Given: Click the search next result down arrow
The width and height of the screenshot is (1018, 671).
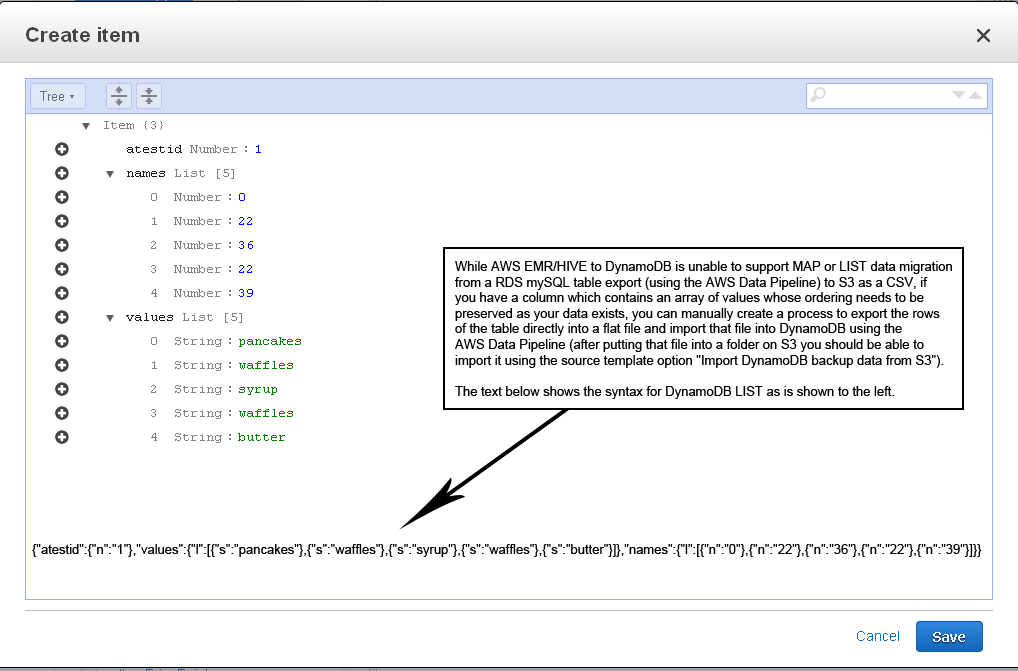Looking at the screenshot, I should (958, 95).
